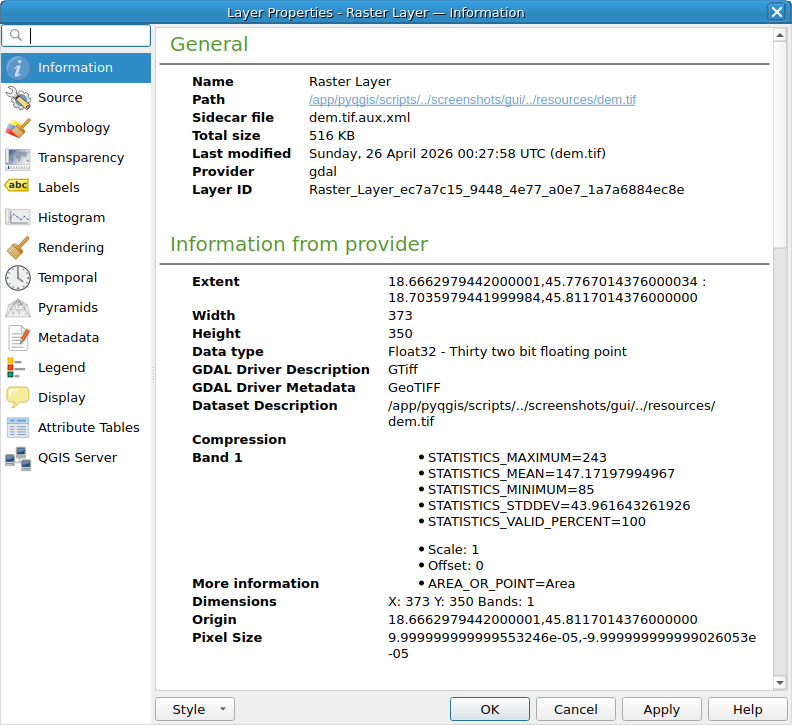Click the Metadata document icon

[x=19, y=337]
